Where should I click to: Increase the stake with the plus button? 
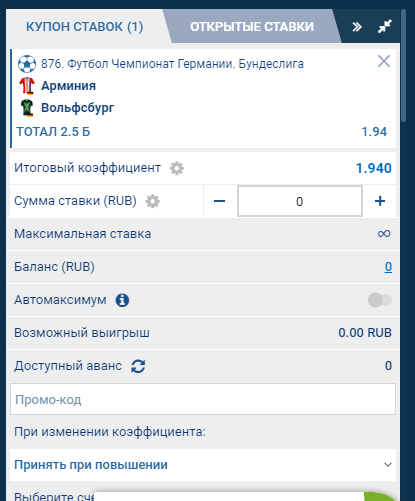380,201
